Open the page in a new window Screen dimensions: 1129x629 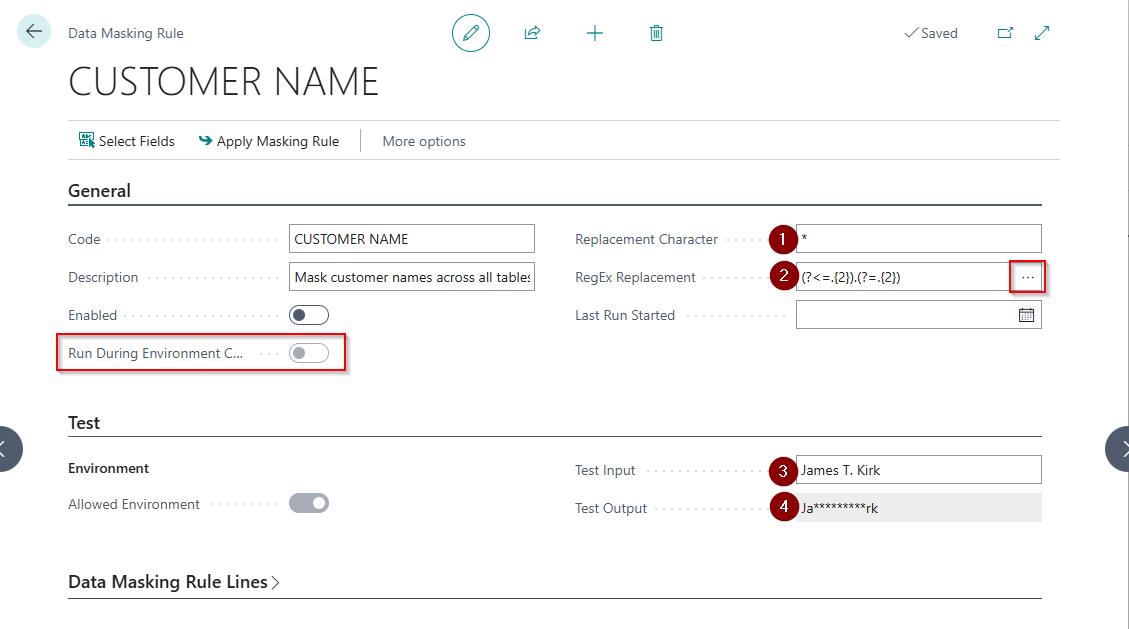coord(1004,32)
